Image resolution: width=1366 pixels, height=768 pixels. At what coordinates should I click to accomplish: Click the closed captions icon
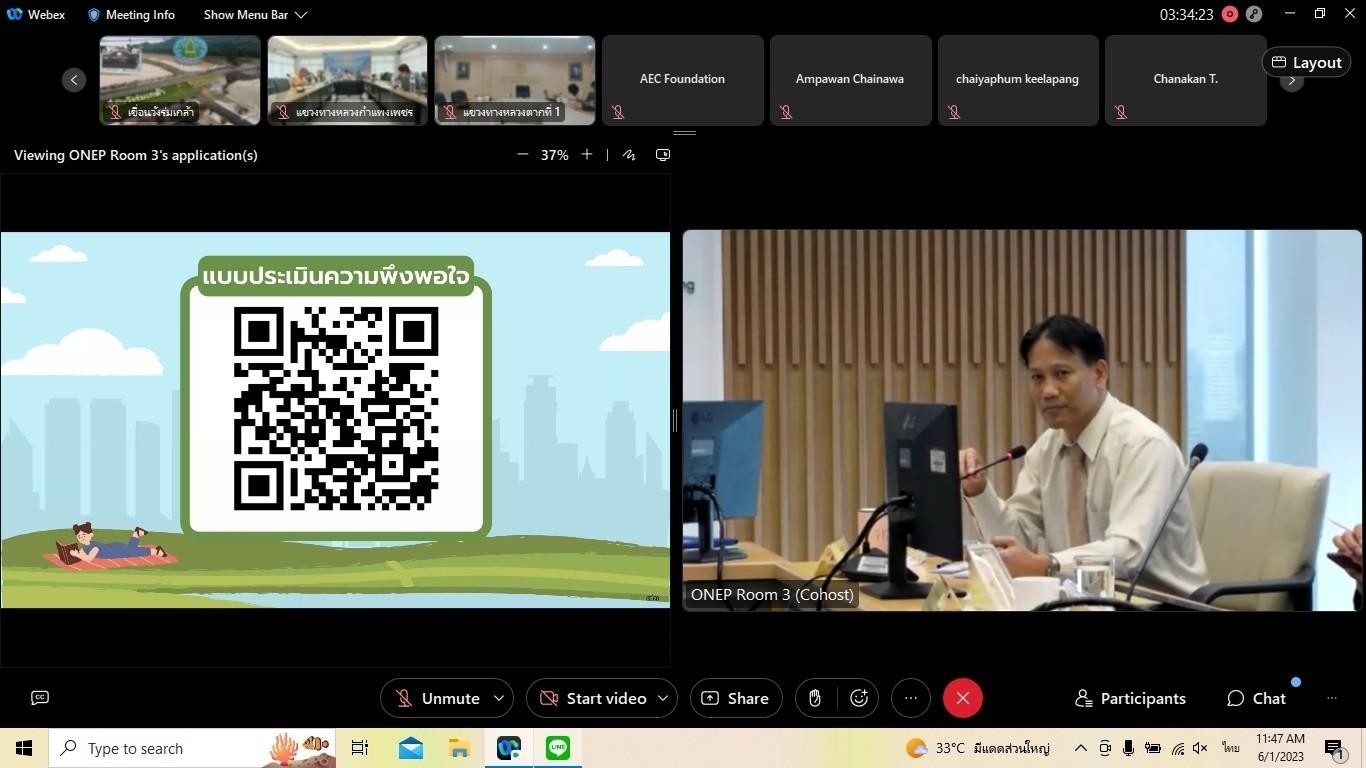40,698
